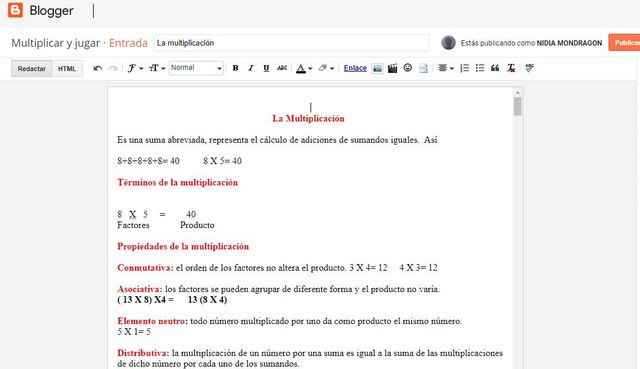This screenshot has height=369, width=640.
Task: Remove formatting from selected text
Action: (511, 68)
